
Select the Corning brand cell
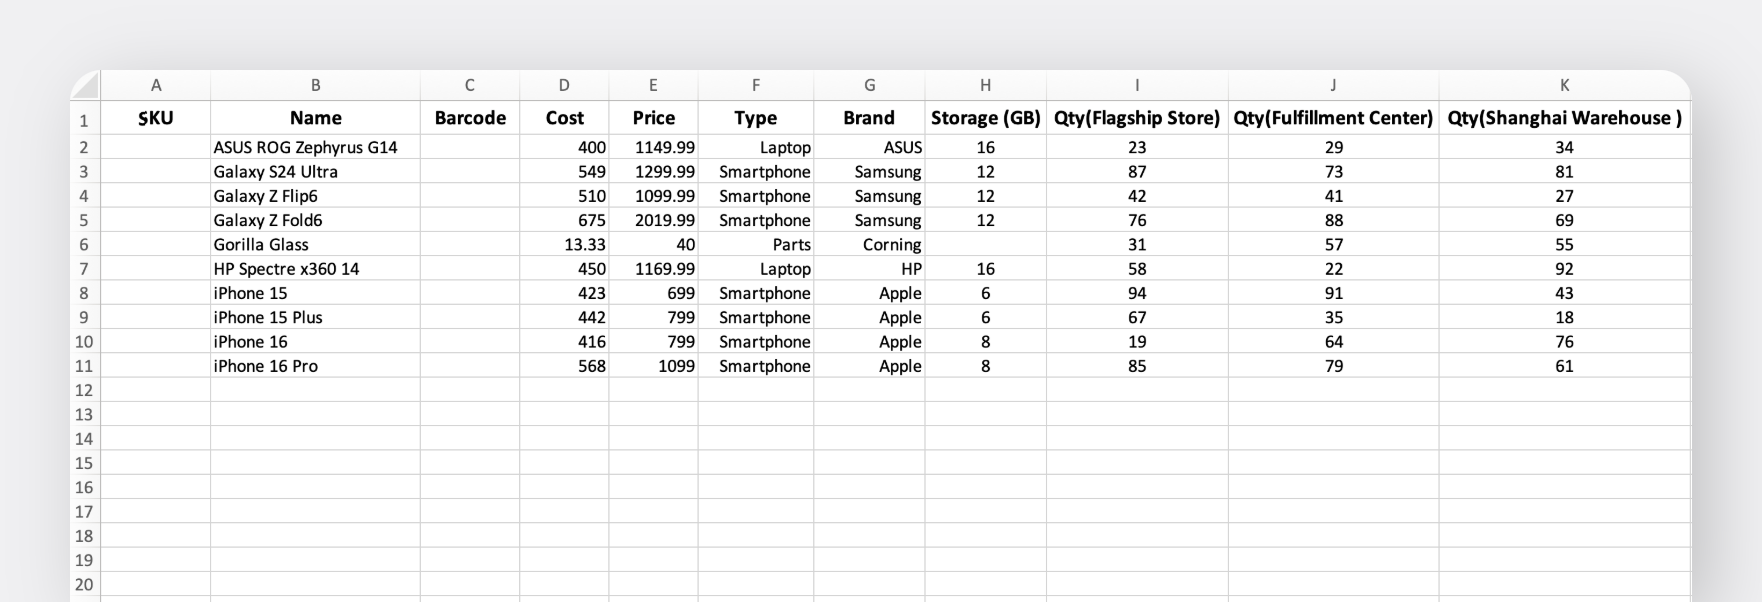click(869, 245)
